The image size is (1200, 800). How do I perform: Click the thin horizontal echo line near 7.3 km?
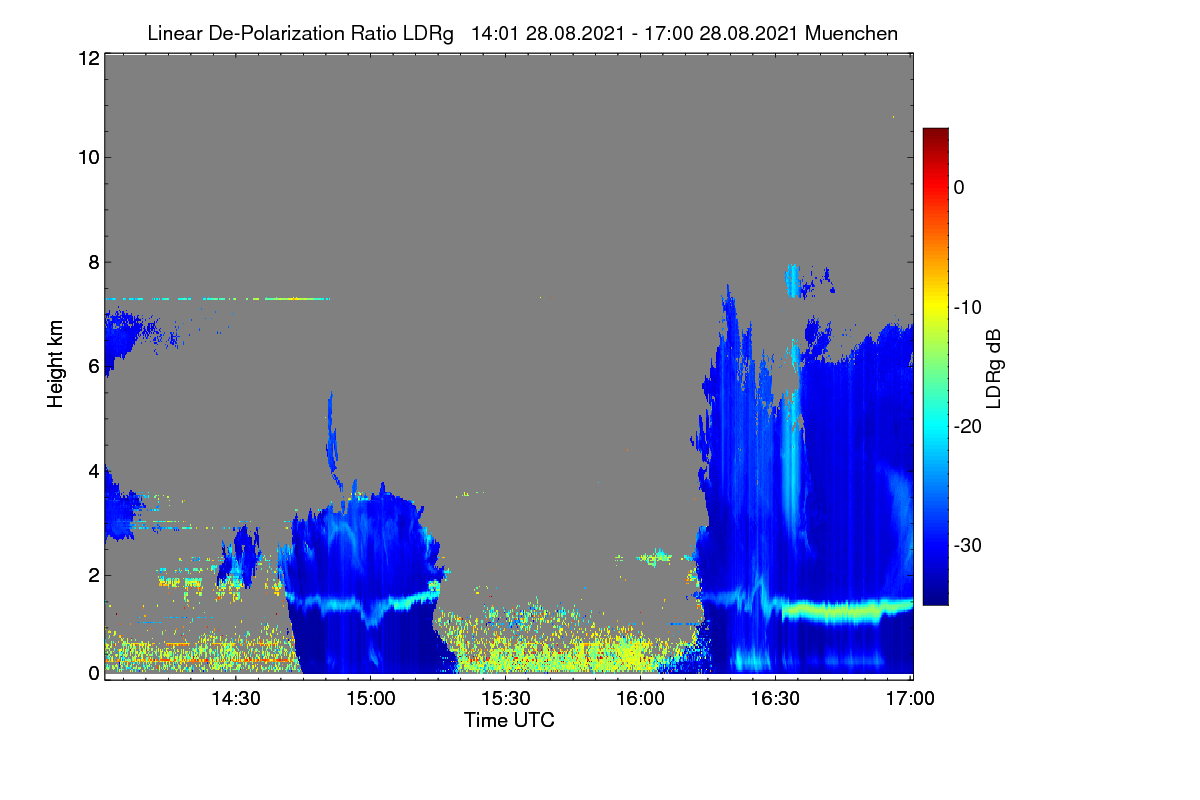218,298
